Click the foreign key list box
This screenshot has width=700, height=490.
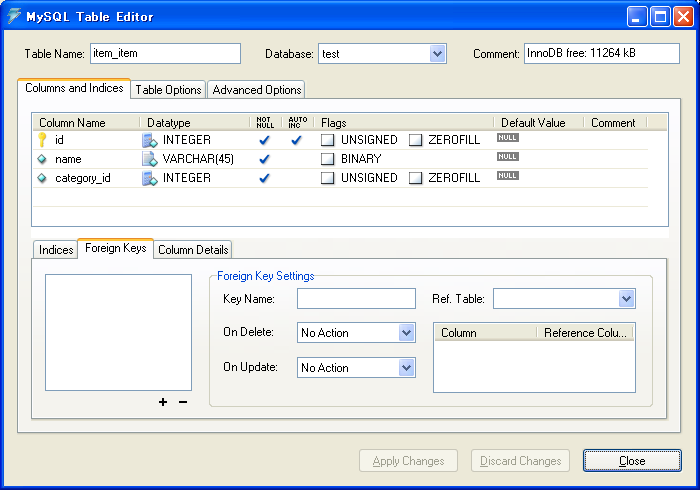118,332
